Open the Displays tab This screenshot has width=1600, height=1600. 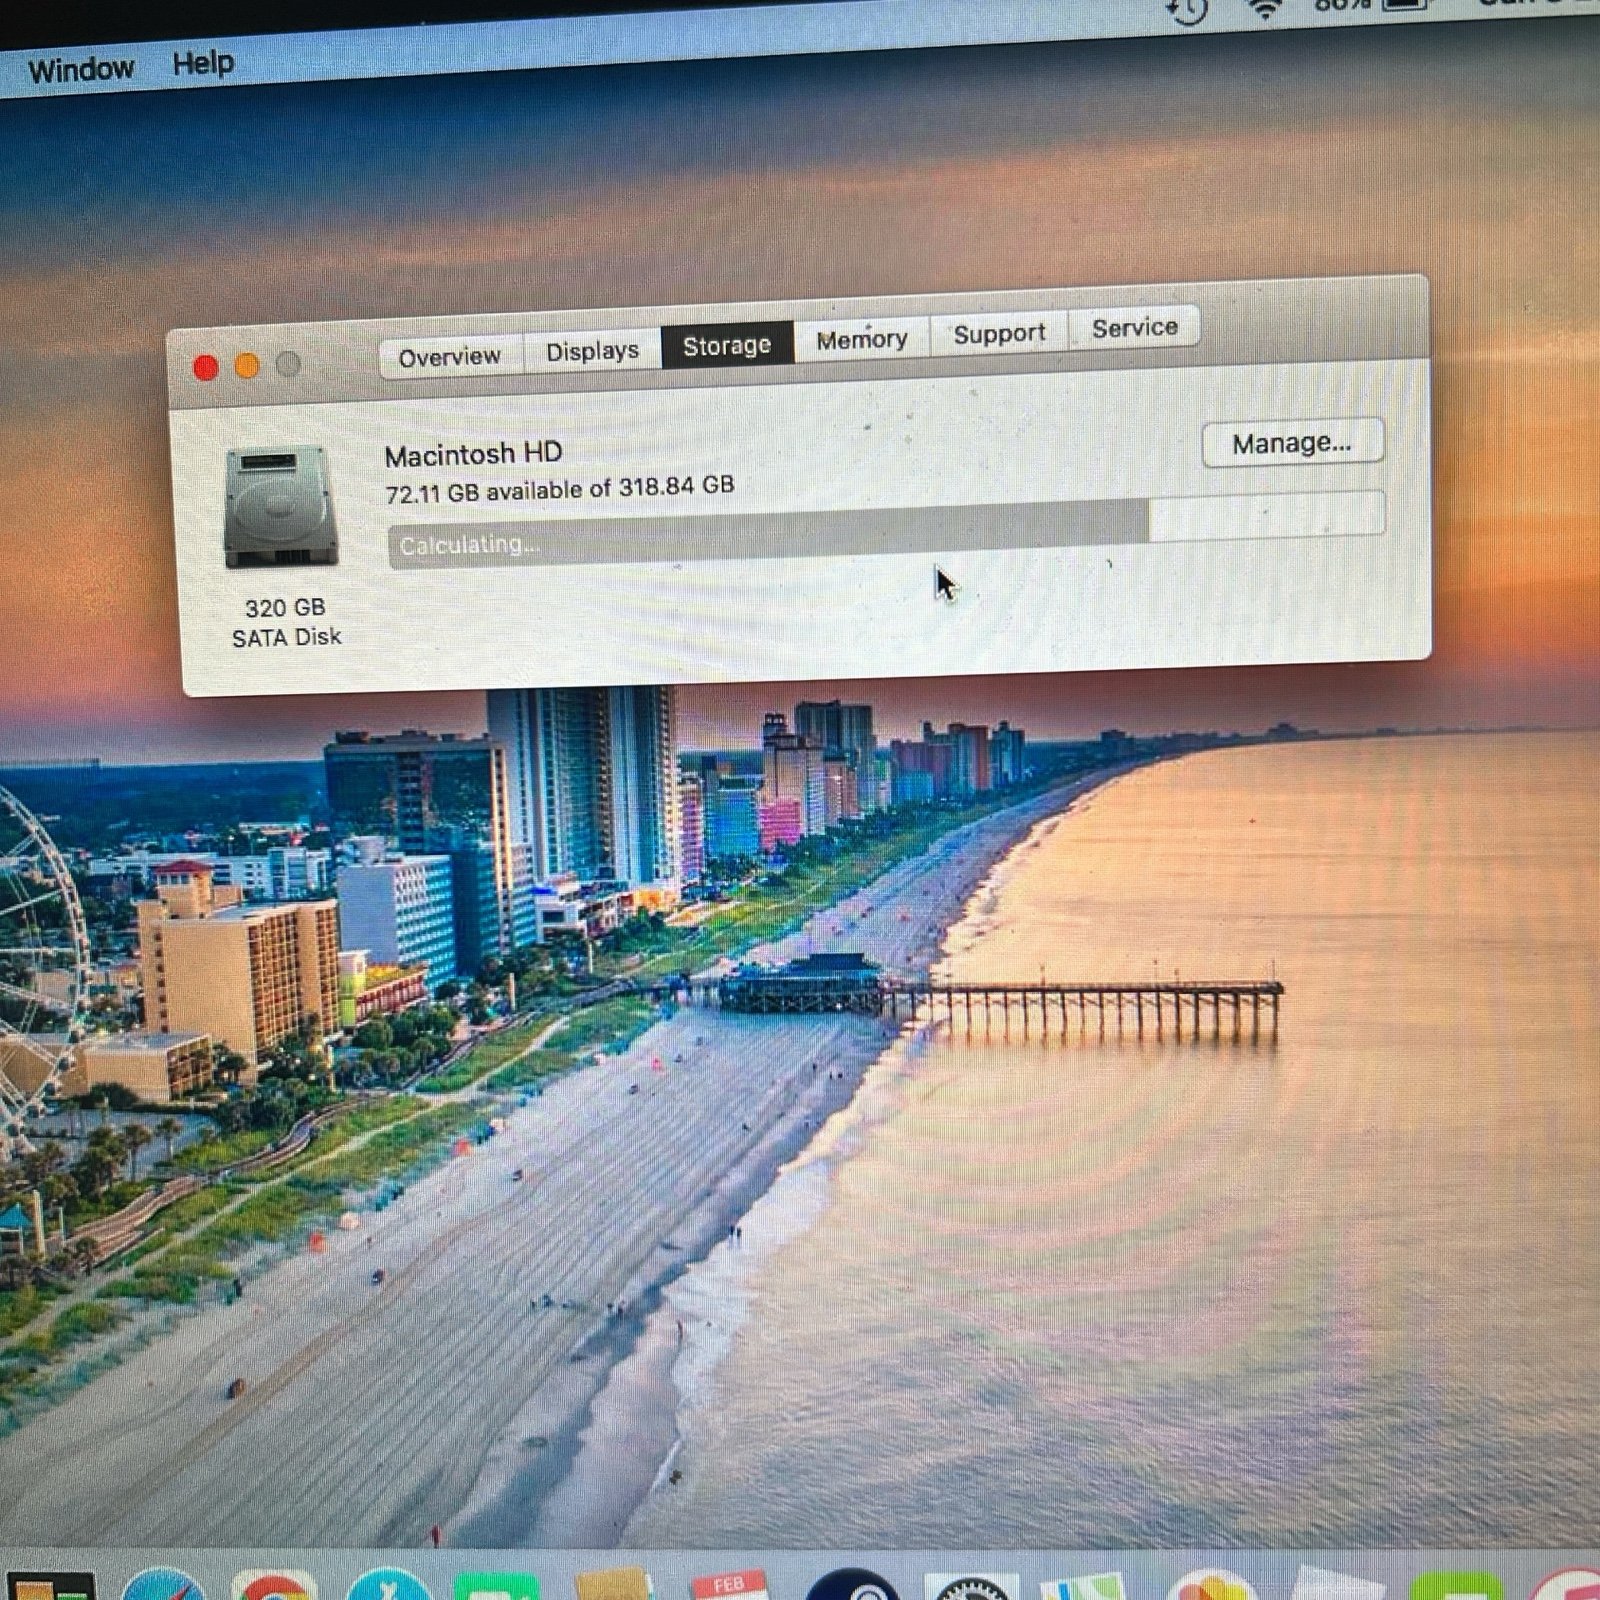(592, 351)
